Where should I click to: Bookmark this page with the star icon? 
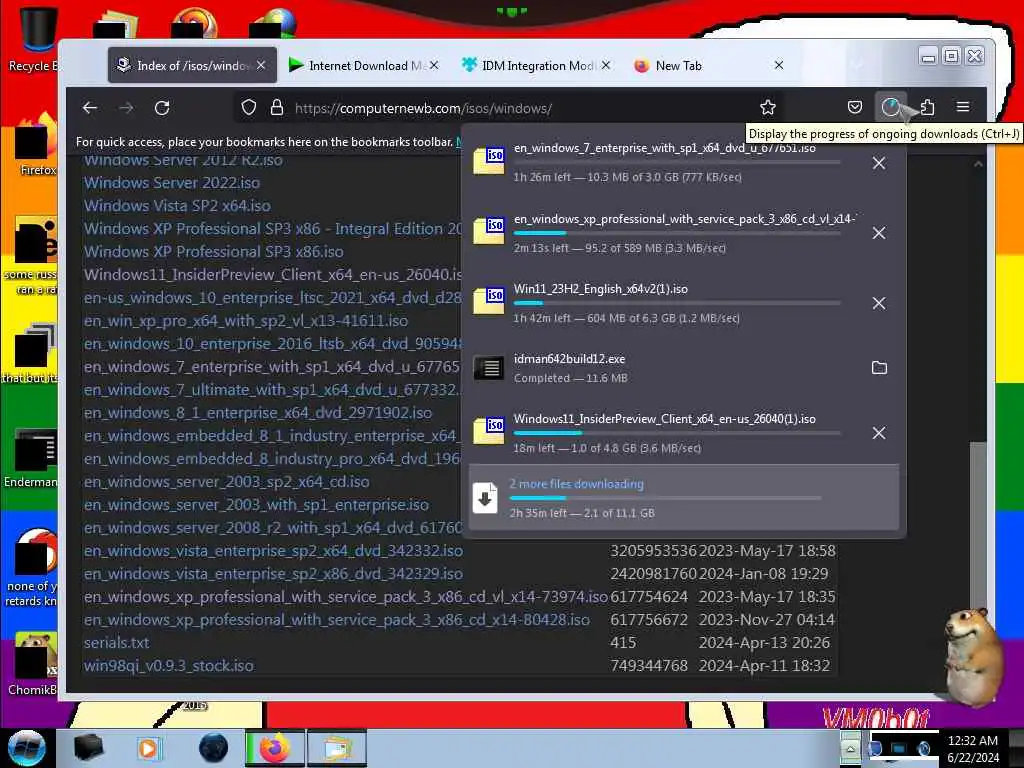point(768,107)
